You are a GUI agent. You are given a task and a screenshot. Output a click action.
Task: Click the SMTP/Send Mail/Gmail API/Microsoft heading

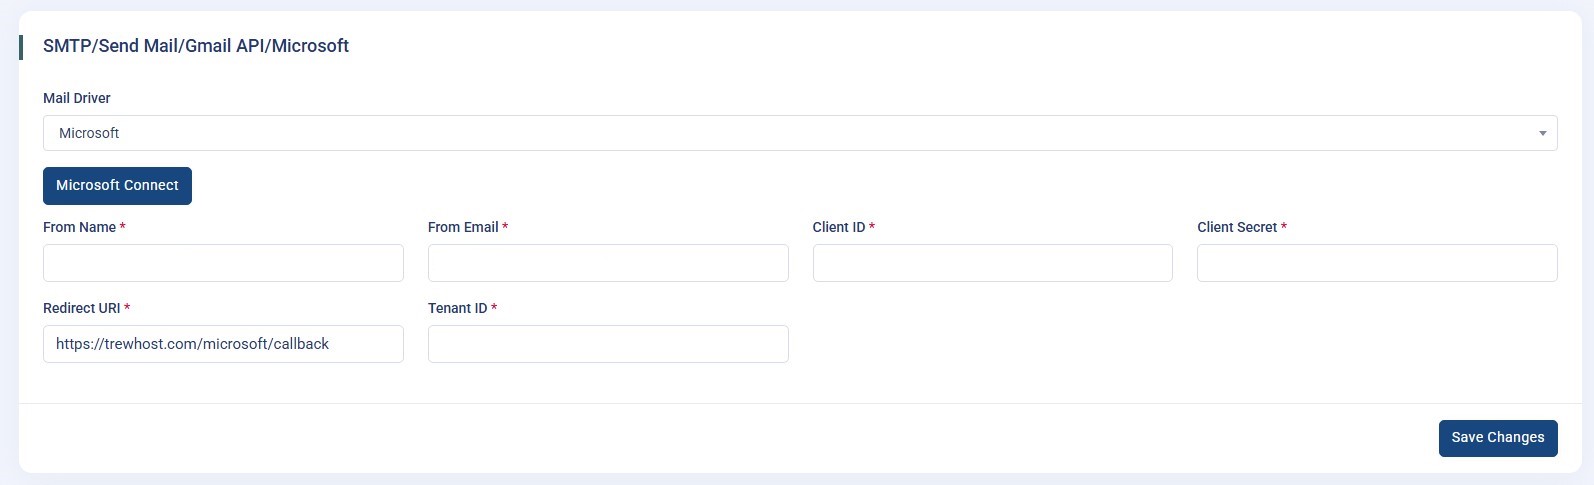click(196, 46)
